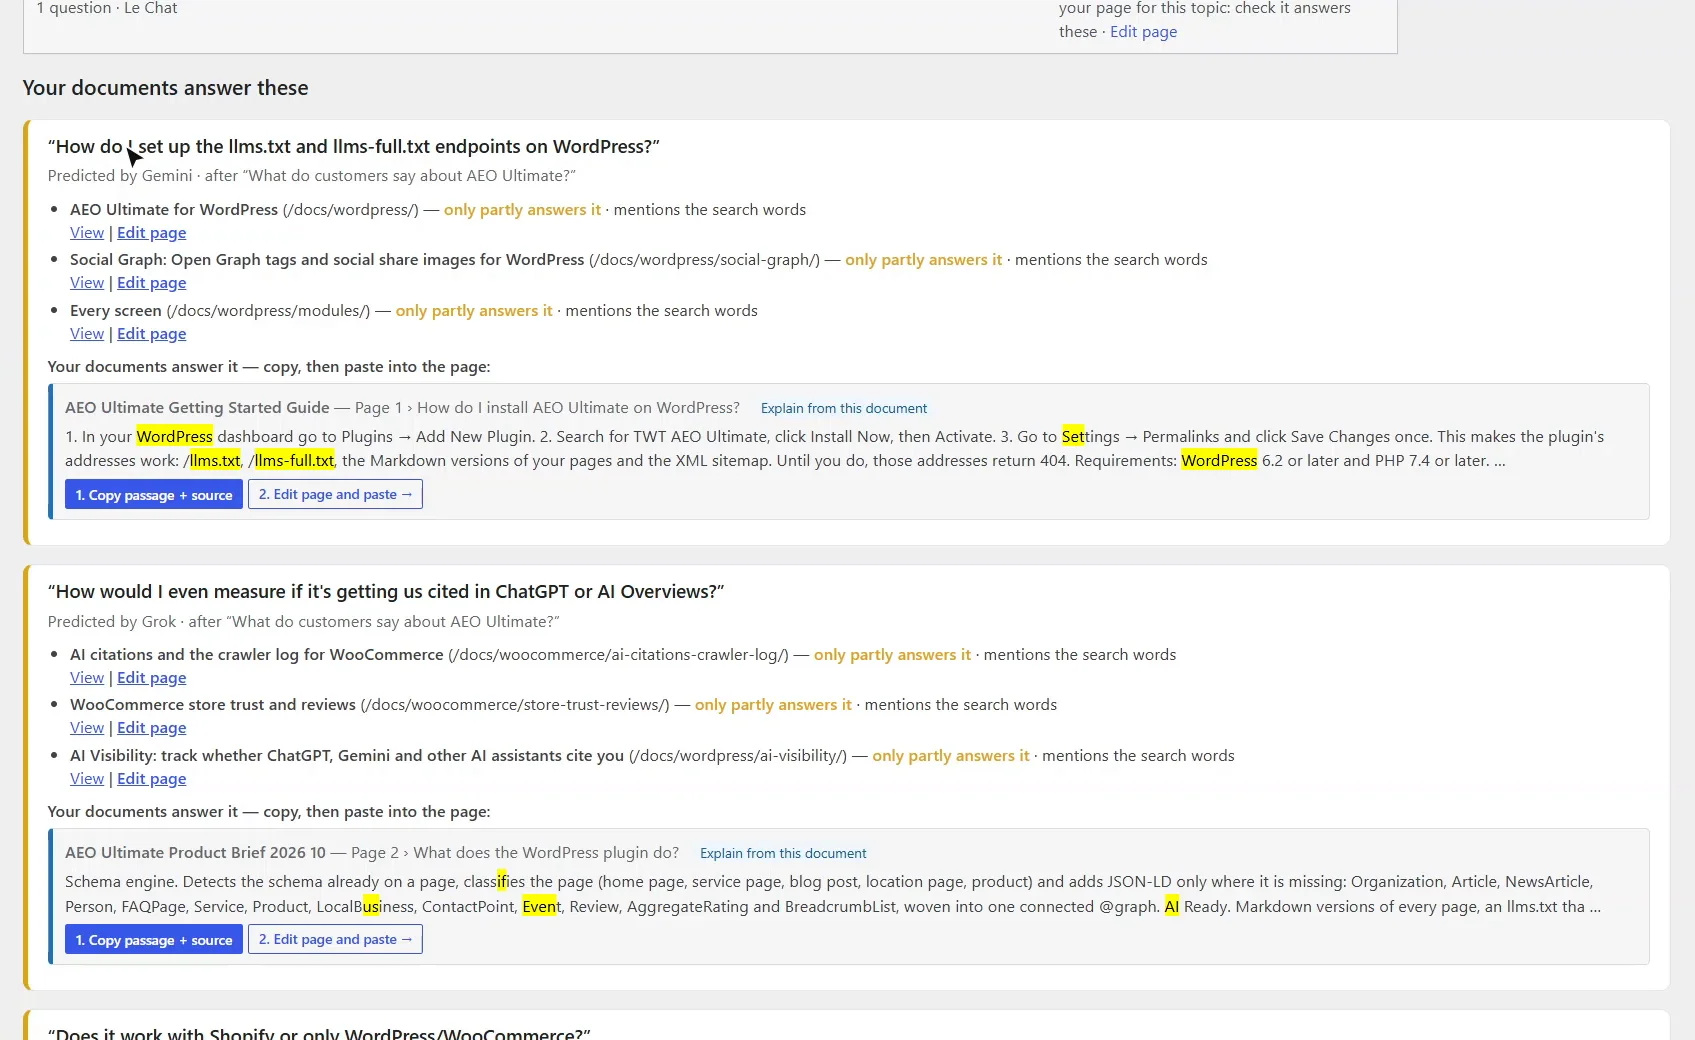Click 'AEO Ultimate Product Brief 2026 10' title
The height and width of the screenshot is (1040, 1695).
coord(195,853)
